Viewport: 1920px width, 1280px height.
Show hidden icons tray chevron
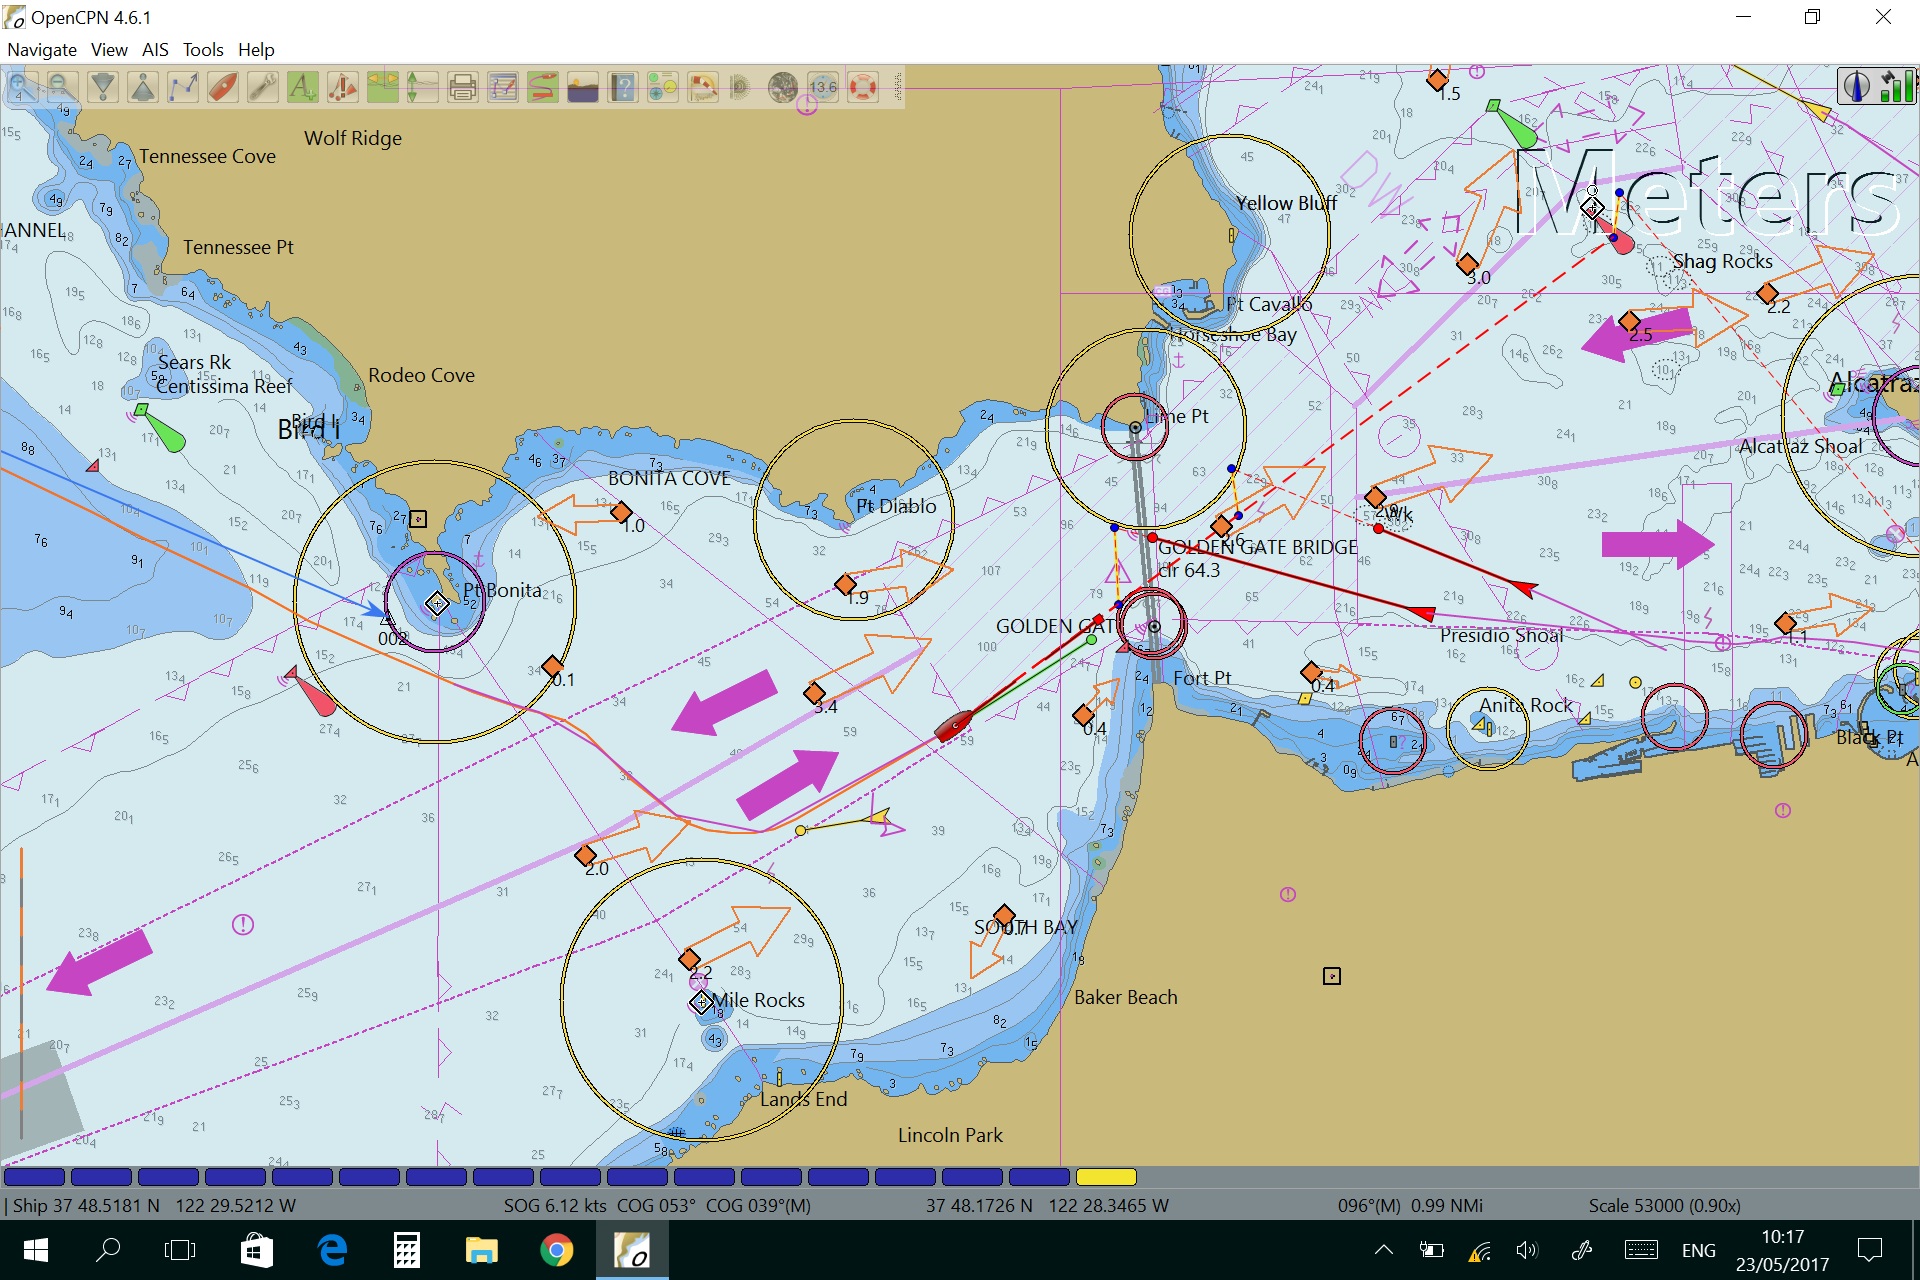pos(1384,1250)
